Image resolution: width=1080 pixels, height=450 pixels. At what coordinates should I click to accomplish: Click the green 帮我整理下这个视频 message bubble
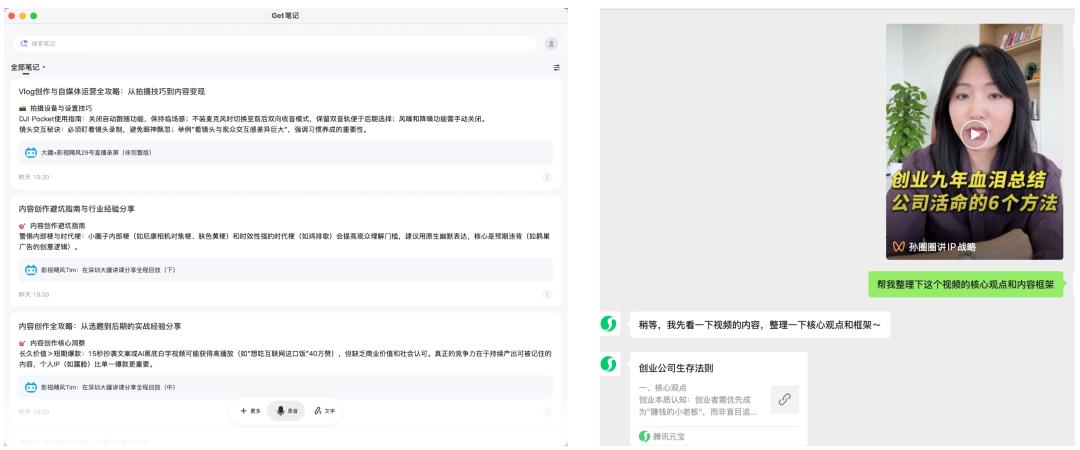click(966, 285)
